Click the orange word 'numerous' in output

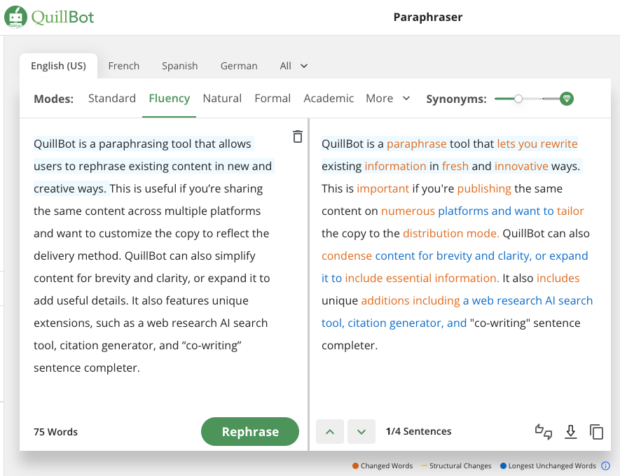[408, 211]
